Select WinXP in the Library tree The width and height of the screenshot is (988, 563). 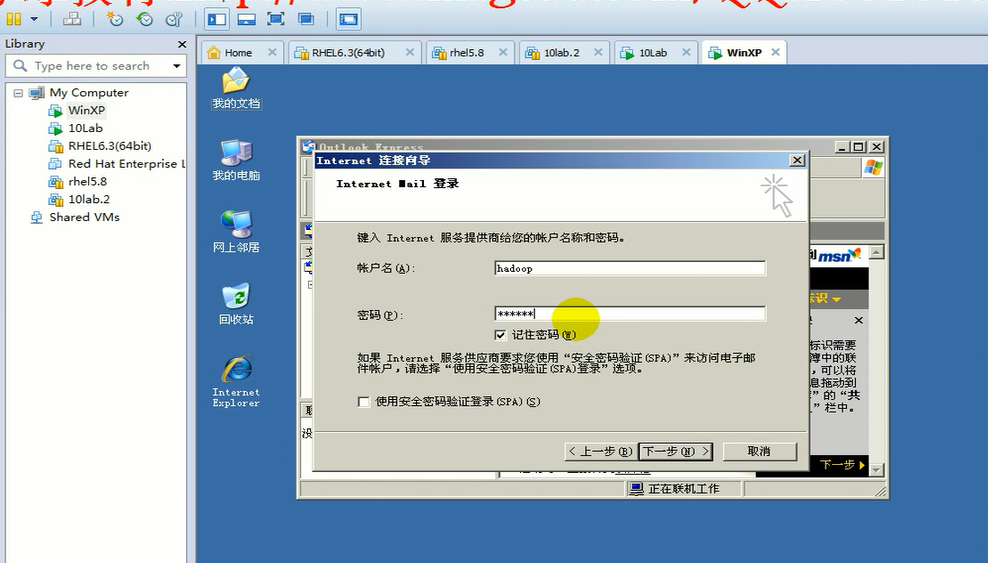coord(86,110)
